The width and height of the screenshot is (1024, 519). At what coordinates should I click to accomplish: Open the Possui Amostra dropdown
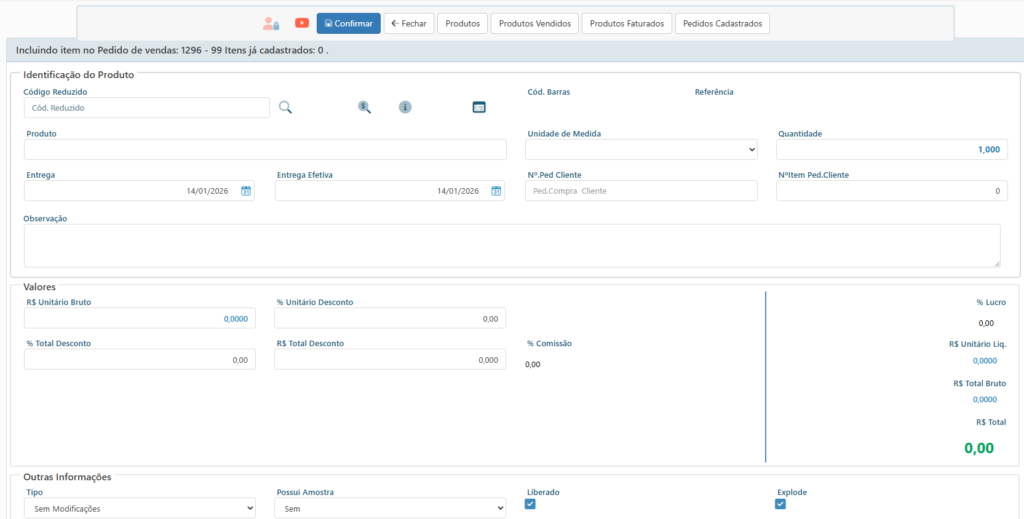(390, 508)
